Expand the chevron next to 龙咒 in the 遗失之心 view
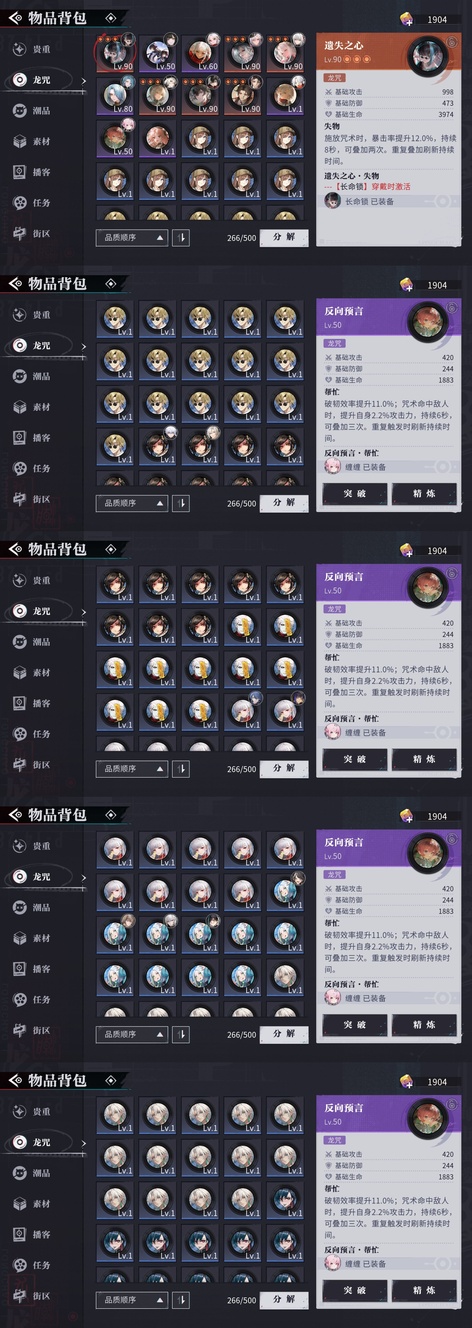Image resolution: width=472 pixels, height=1328 pixels. click(x=84, y=80)
